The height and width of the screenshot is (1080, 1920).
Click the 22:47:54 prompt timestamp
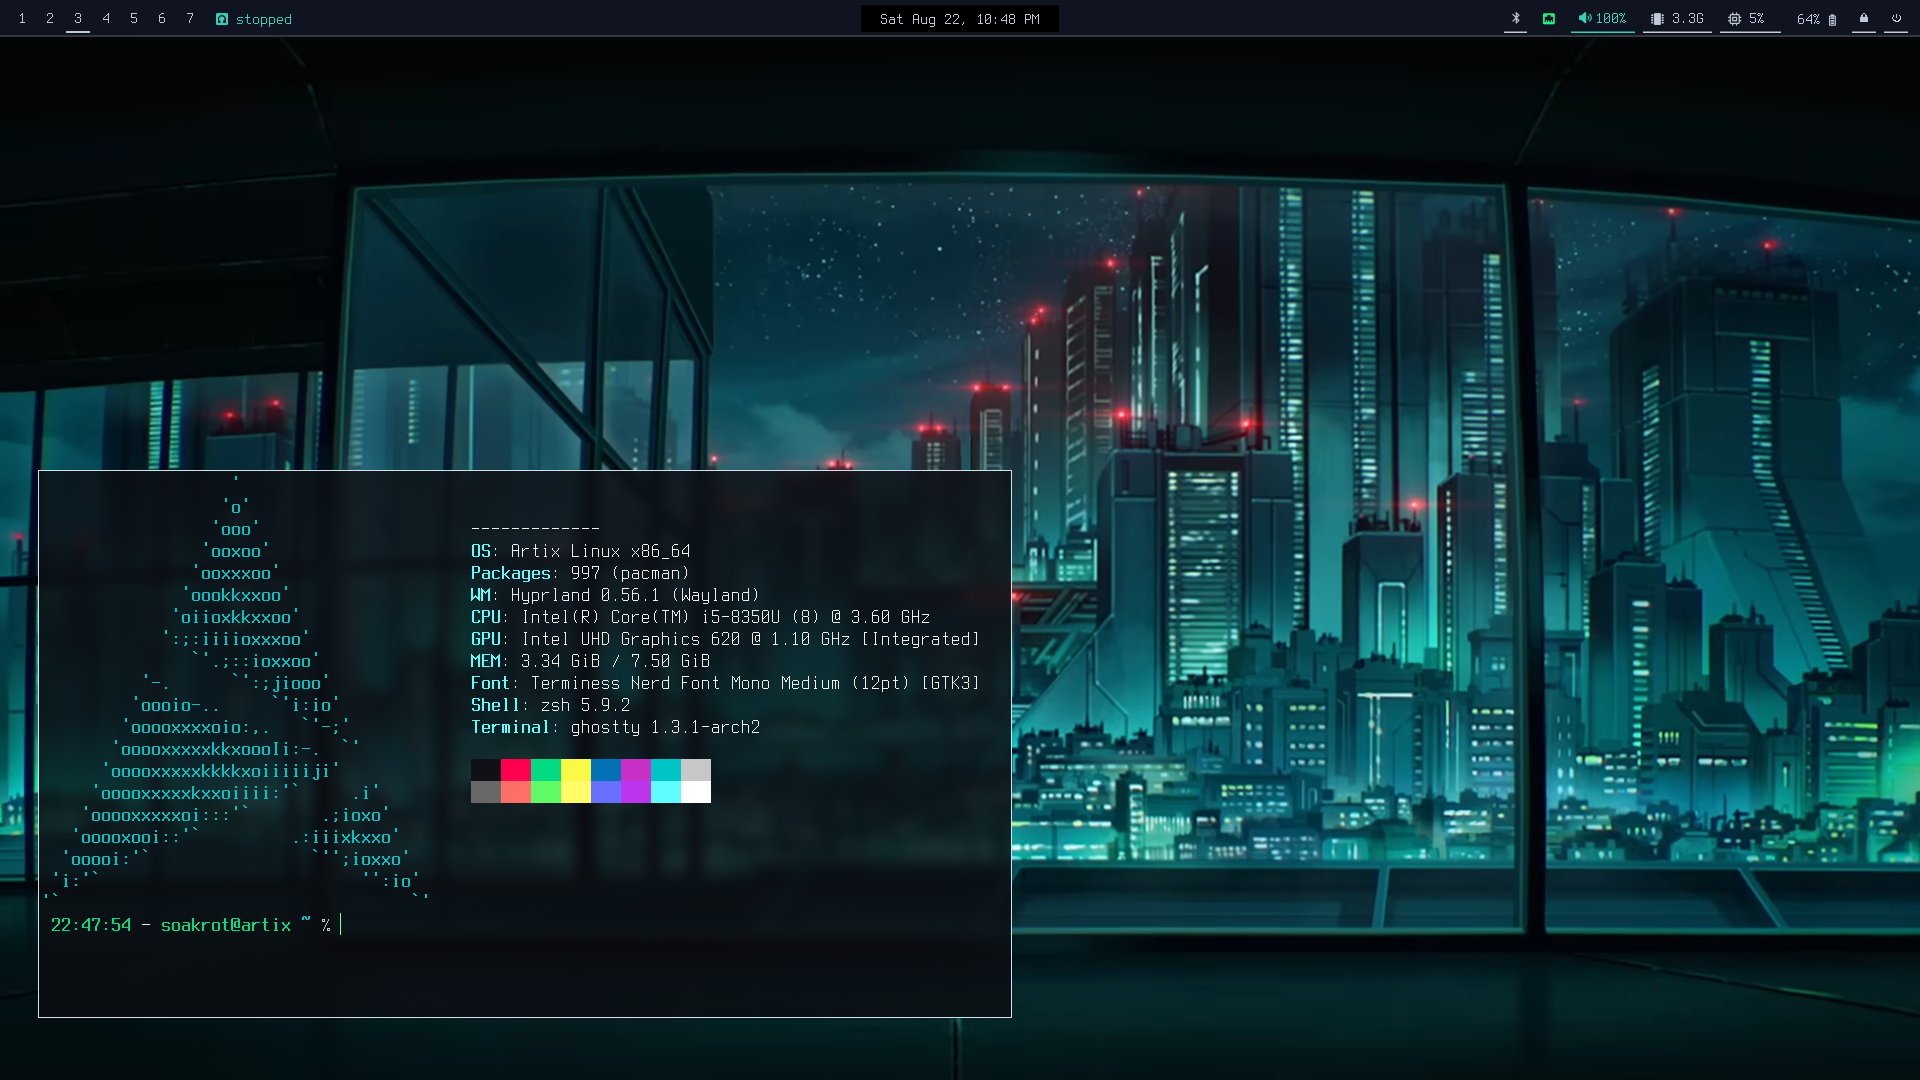(x=91, y=925)
